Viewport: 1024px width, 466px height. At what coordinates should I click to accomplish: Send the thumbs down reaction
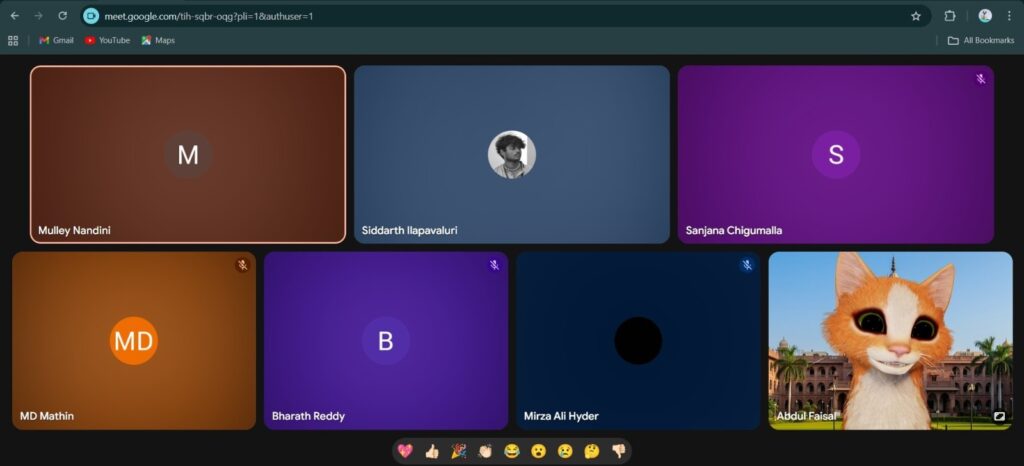(618, 451)
